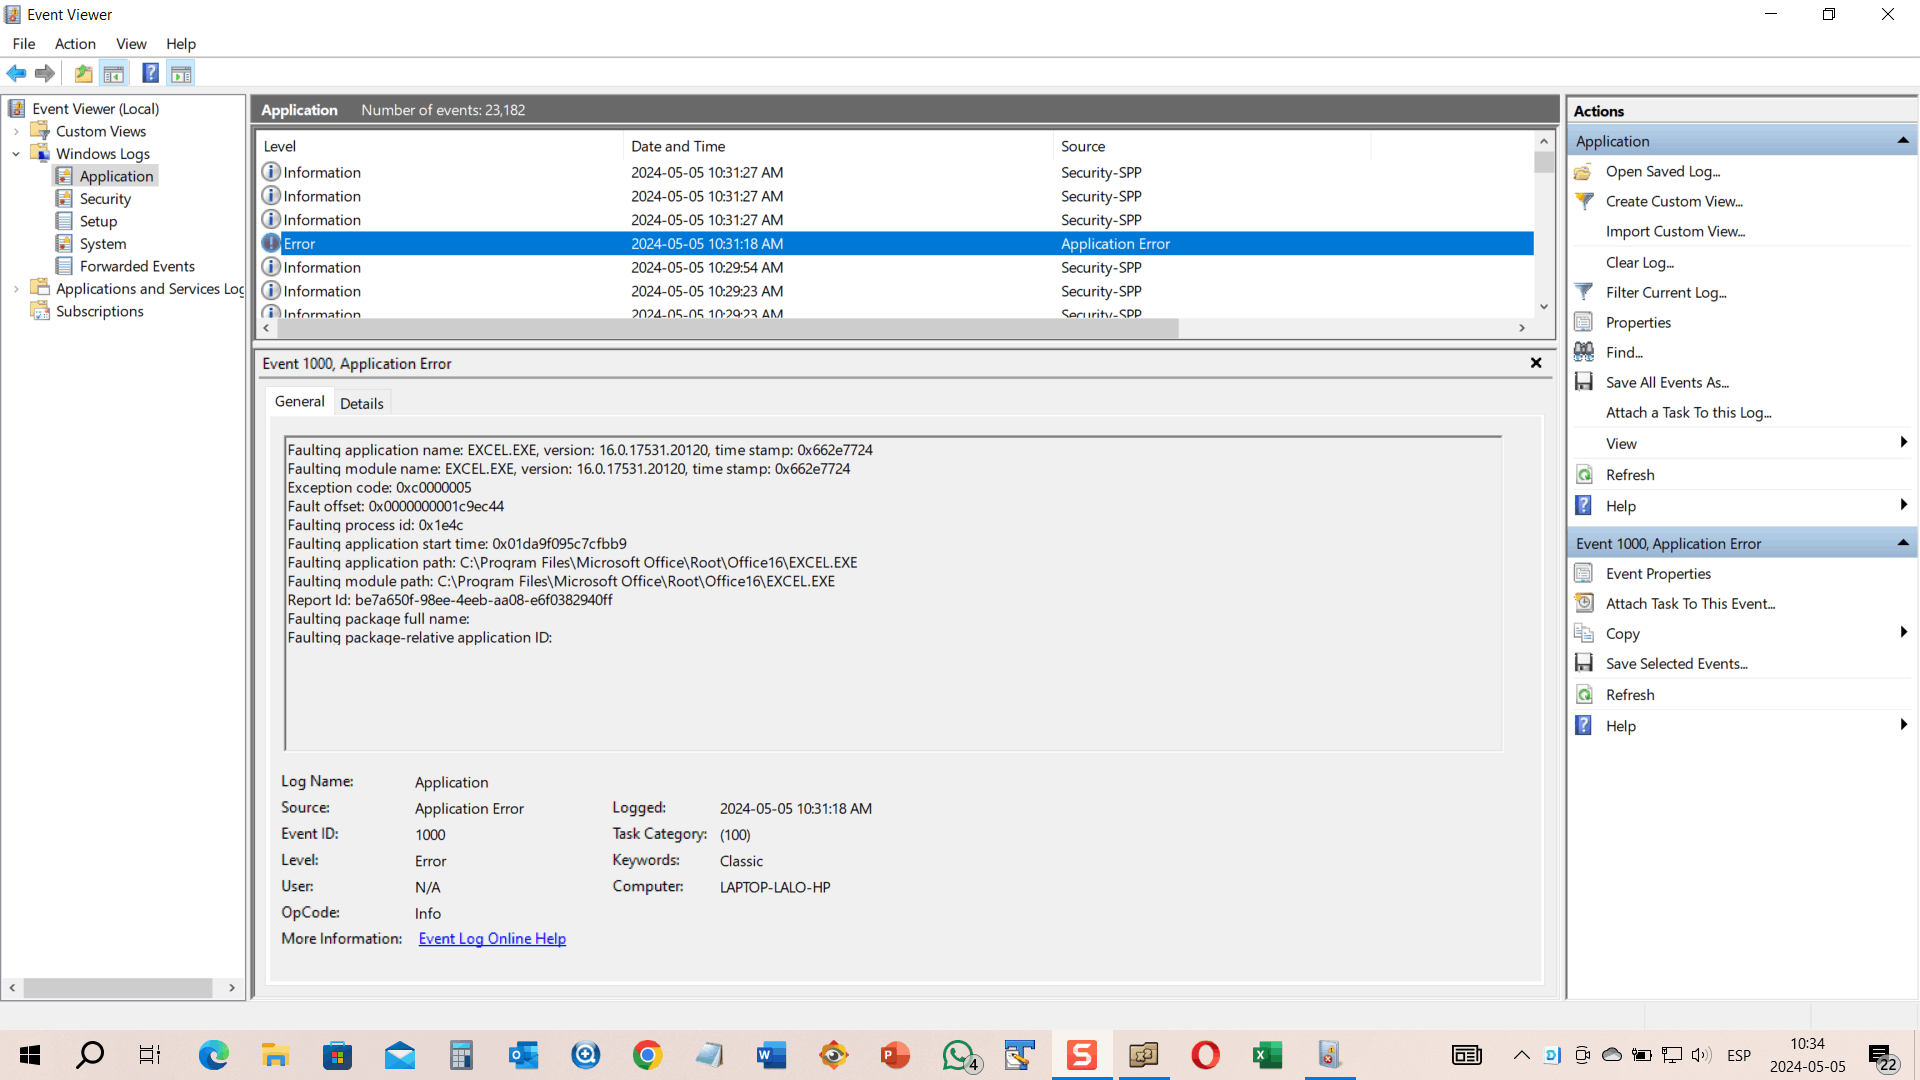
Task: Click the Back arrow toolbar icon
Action: (16, 73)
